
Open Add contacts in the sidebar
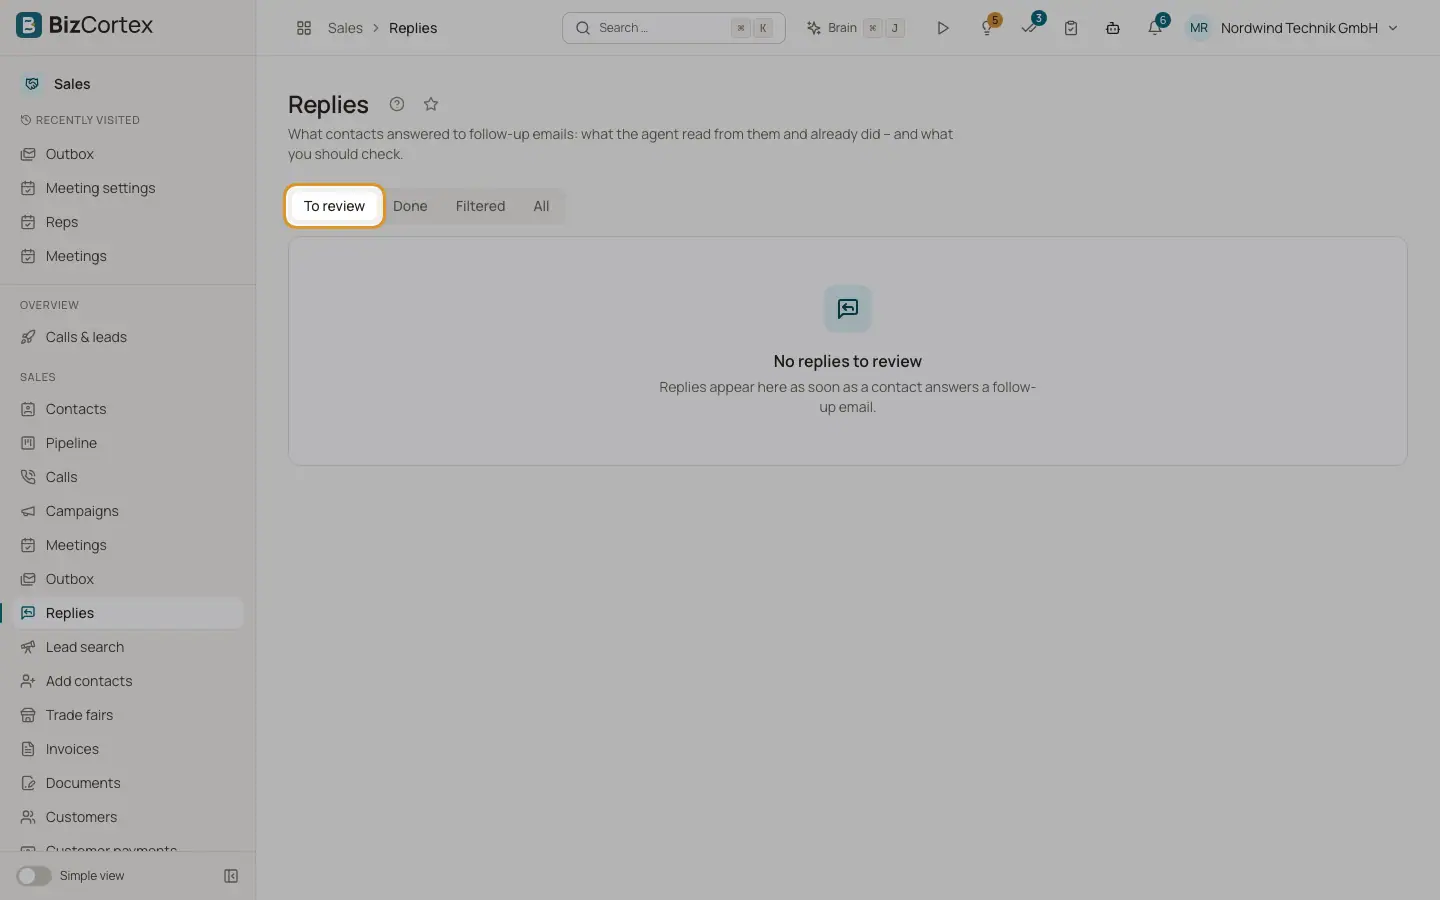[128, 681]
